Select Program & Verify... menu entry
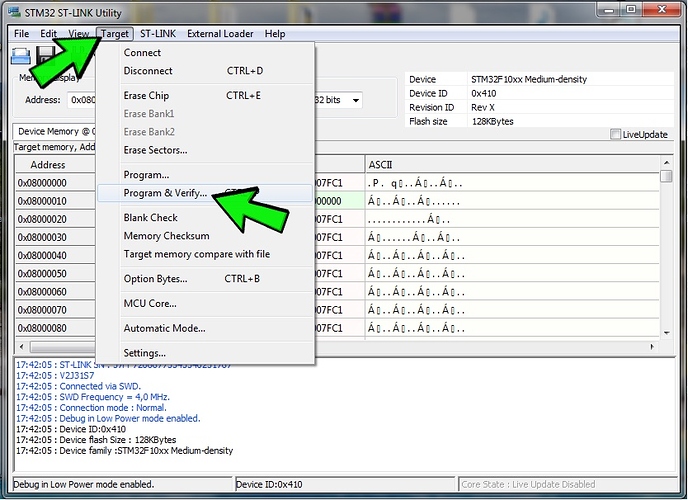688x500 pixels. click(205, 193)
